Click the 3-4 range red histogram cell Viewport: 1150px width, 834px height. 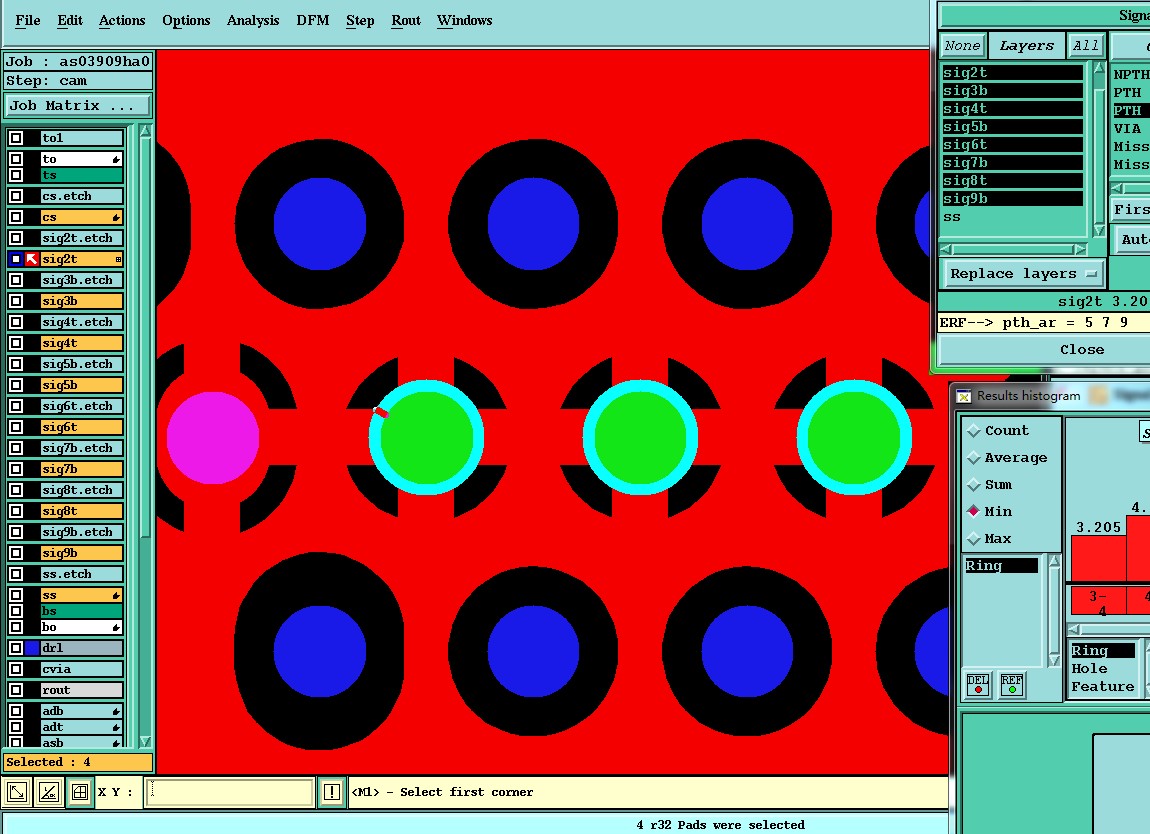coord(1098,601)
